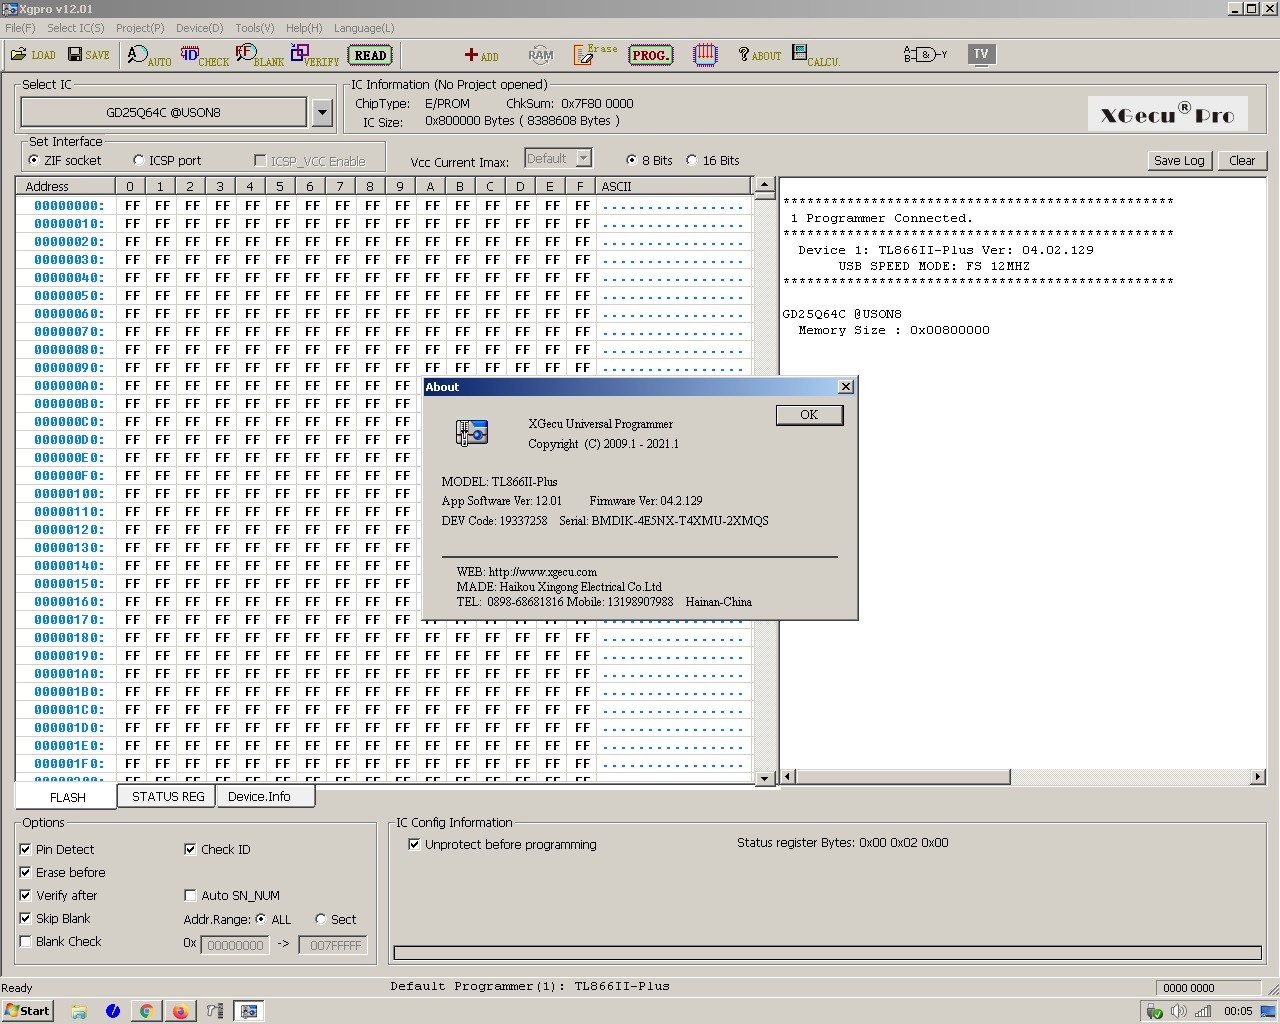The image size is (1280, 1024).
Task: Launch Chrome from the taskbar
Action: coord(146,1011)
